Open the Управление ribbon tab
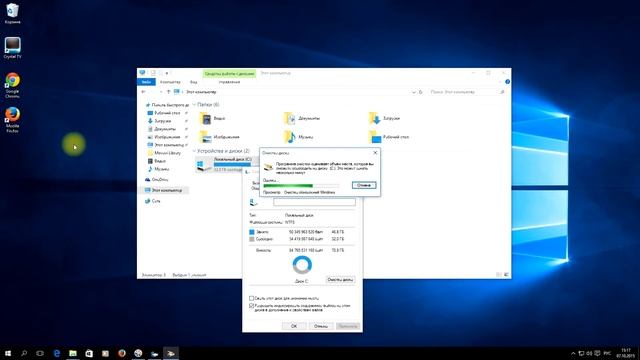Image resolution: width=640 pixels, height=360 pixels. coord(229,82)
